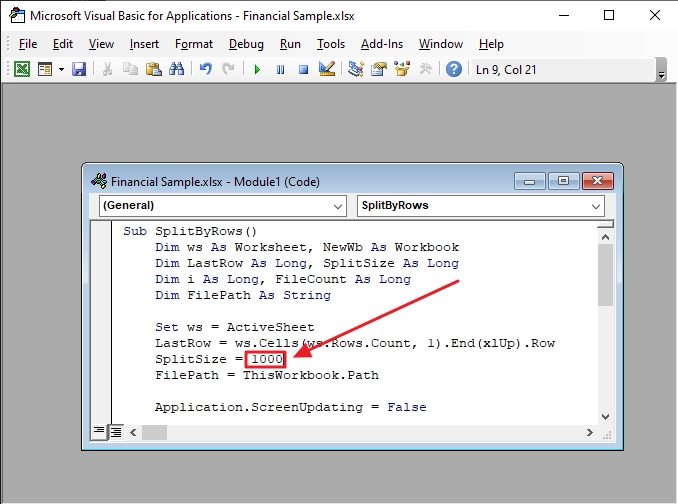Click the Insert UserForm toolbar icon

pos(45,69)
